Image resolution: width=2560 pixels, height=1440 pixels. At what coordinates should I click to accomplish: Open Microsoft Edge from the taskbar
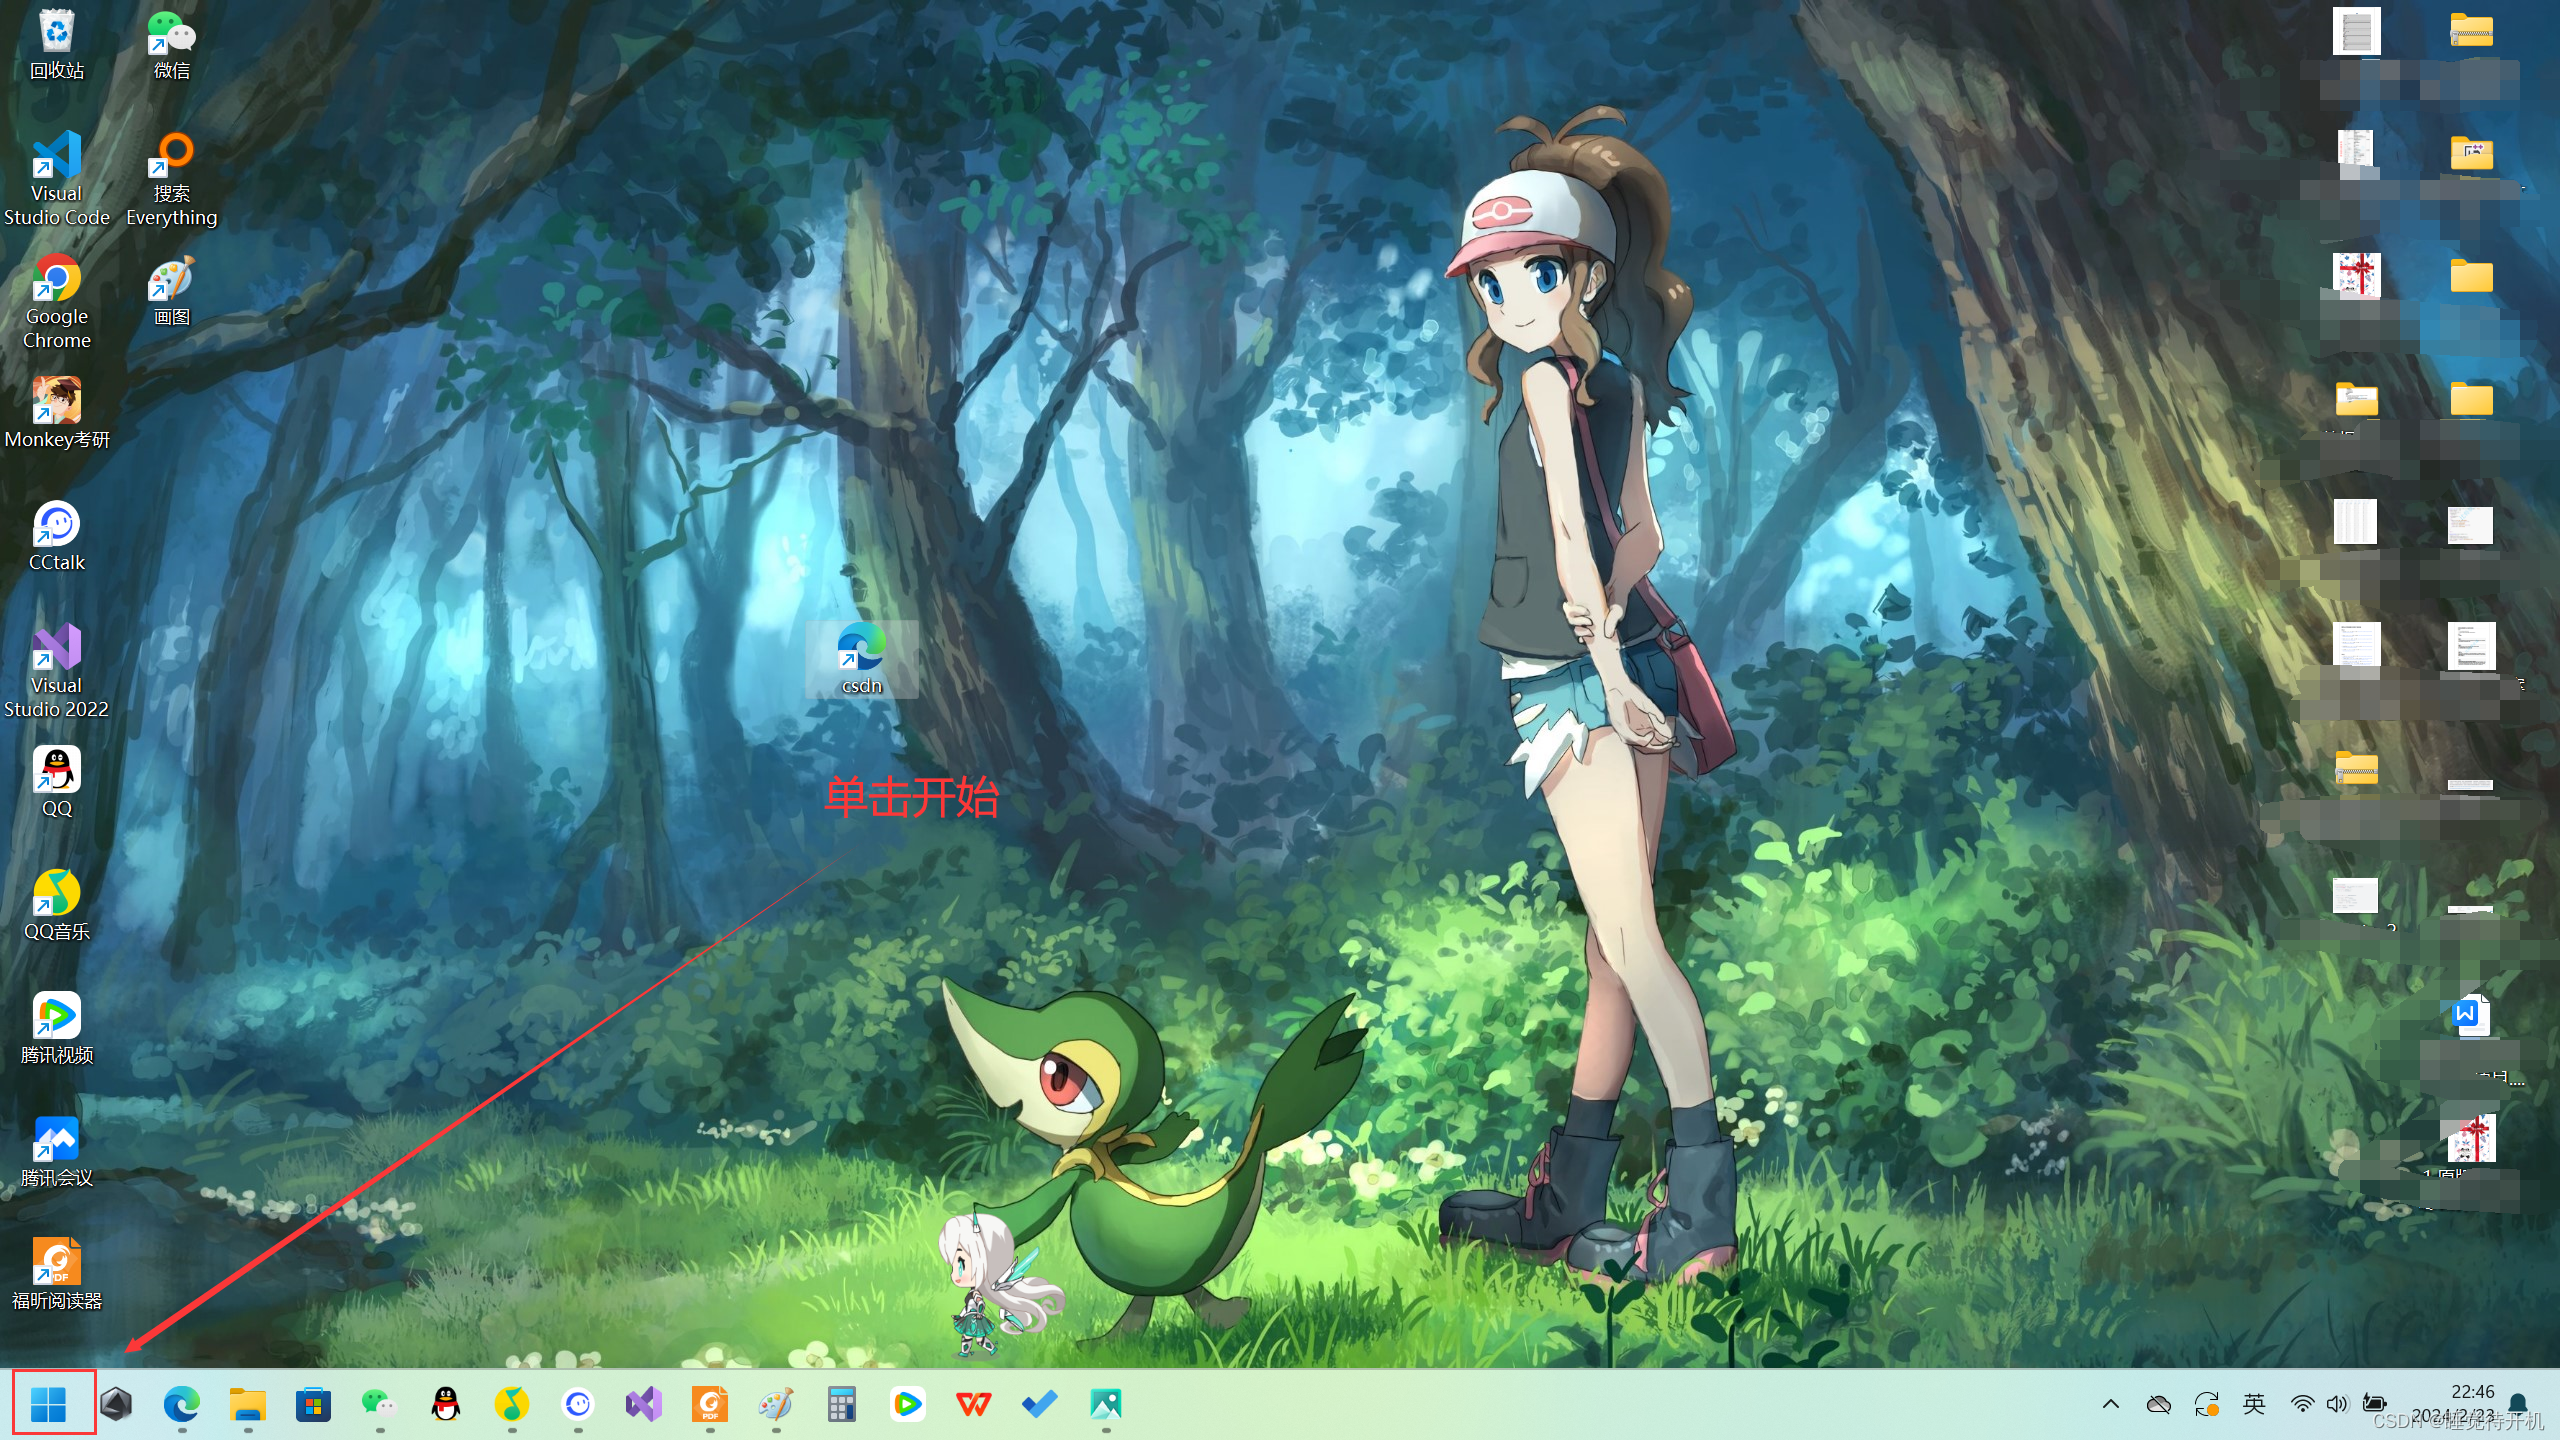click(x=182, y=1404)
